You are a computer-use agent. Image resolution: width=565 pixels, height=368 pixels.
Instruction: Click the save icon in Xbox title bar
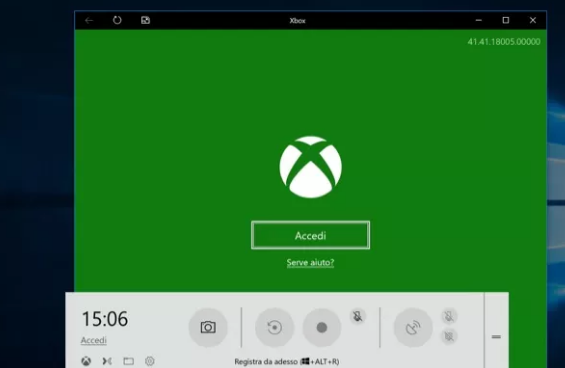click(145, 20)
